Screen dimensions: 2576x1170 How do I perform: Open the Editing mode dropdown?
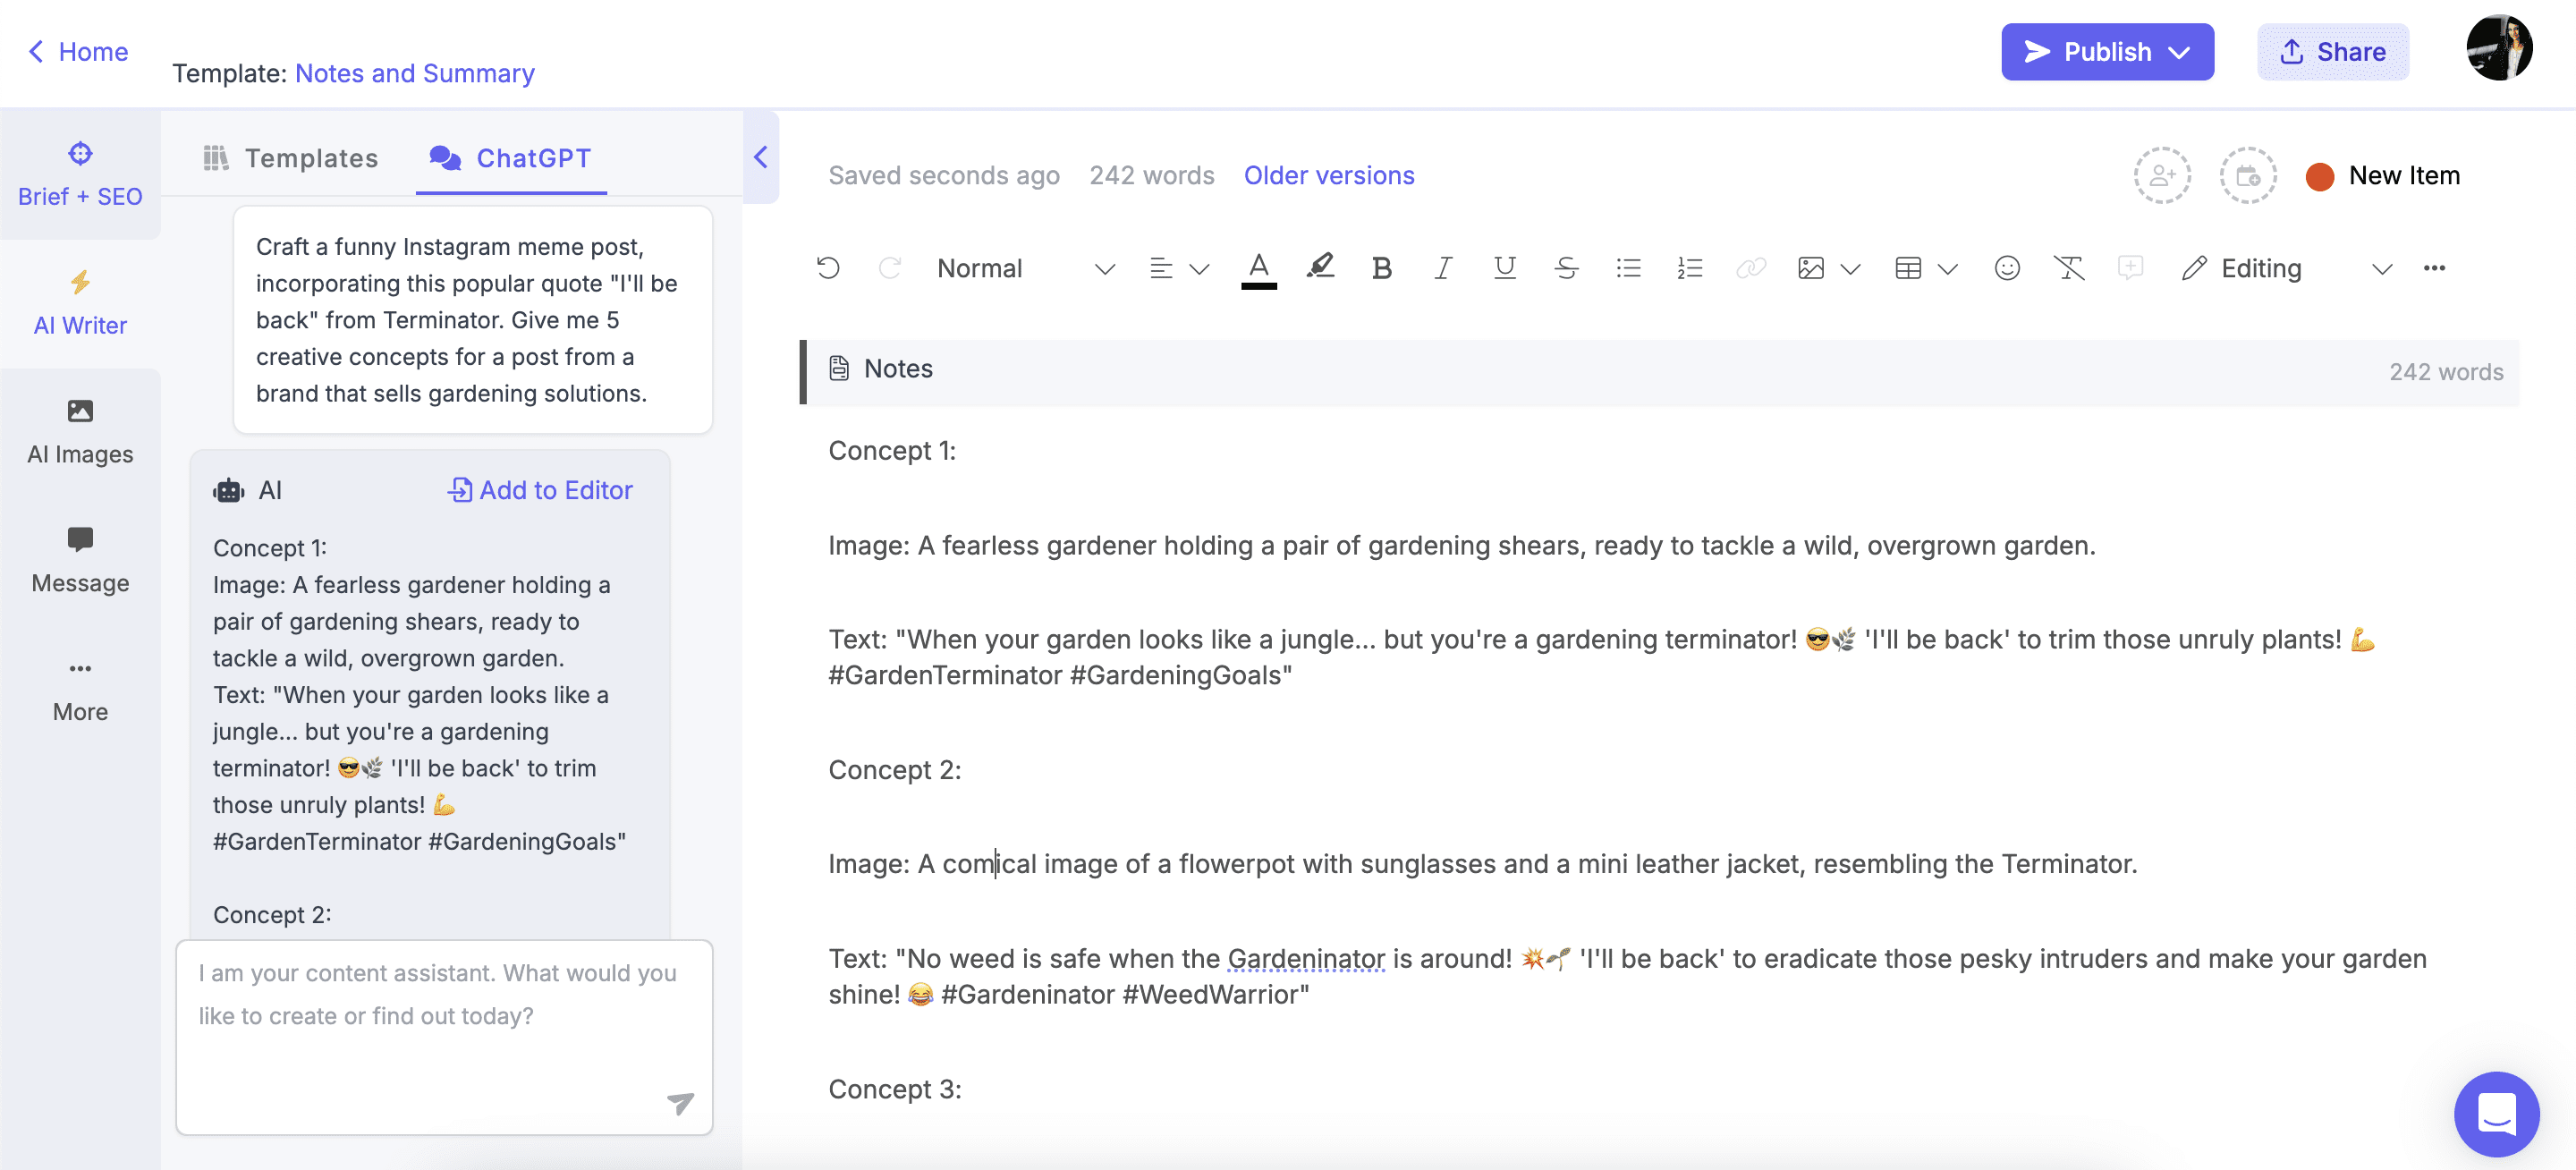coord(2287,268)
